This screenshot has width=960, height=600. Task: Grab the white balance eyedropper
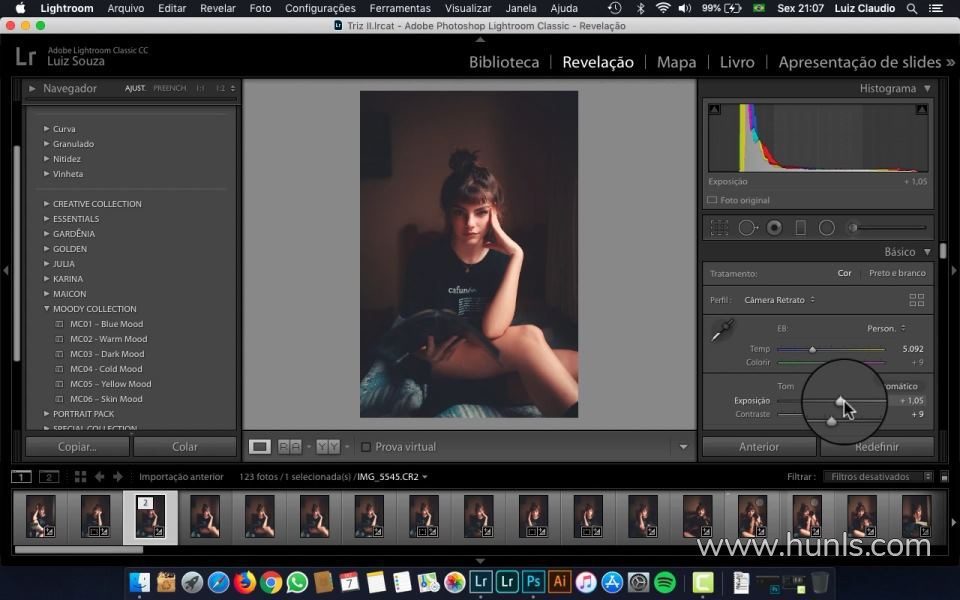tap(721, 331)
